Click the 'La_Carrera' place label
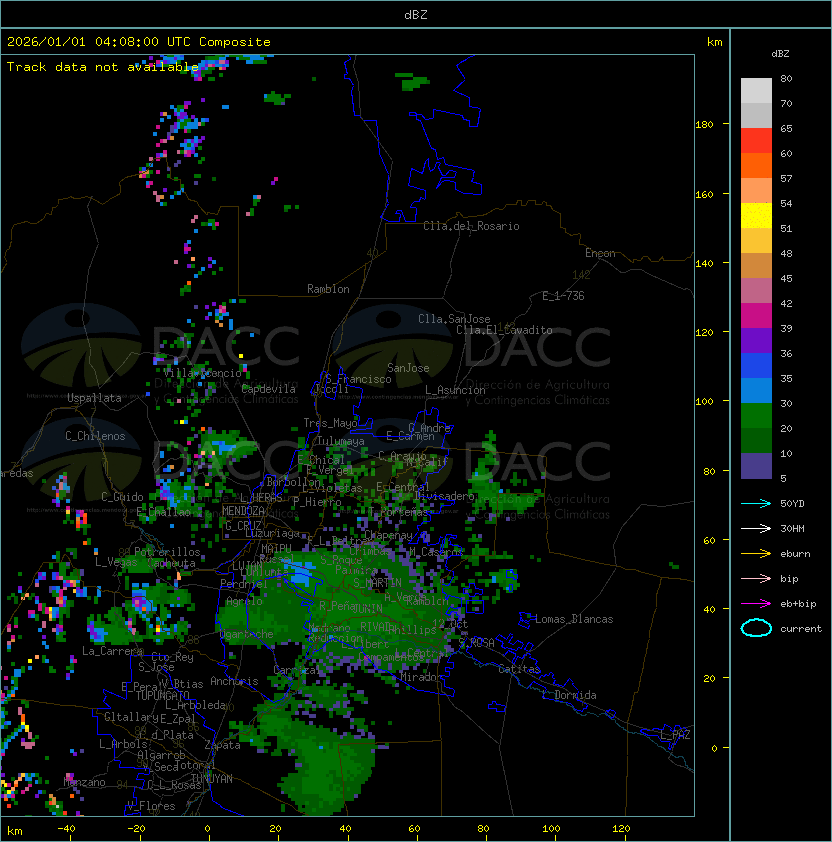832x842 pixels. click(x=112, y=651)
